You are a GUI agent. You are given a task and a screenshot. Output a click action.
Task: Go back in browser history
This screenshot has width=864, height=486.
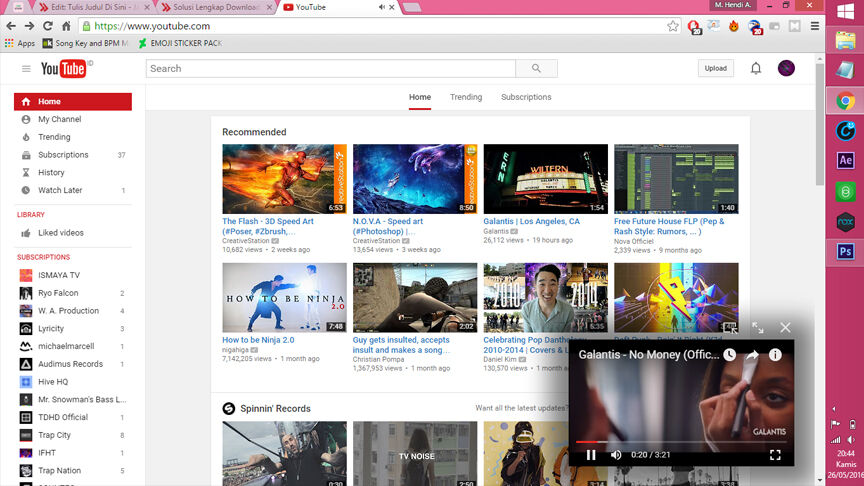click(x=11, y=26)
